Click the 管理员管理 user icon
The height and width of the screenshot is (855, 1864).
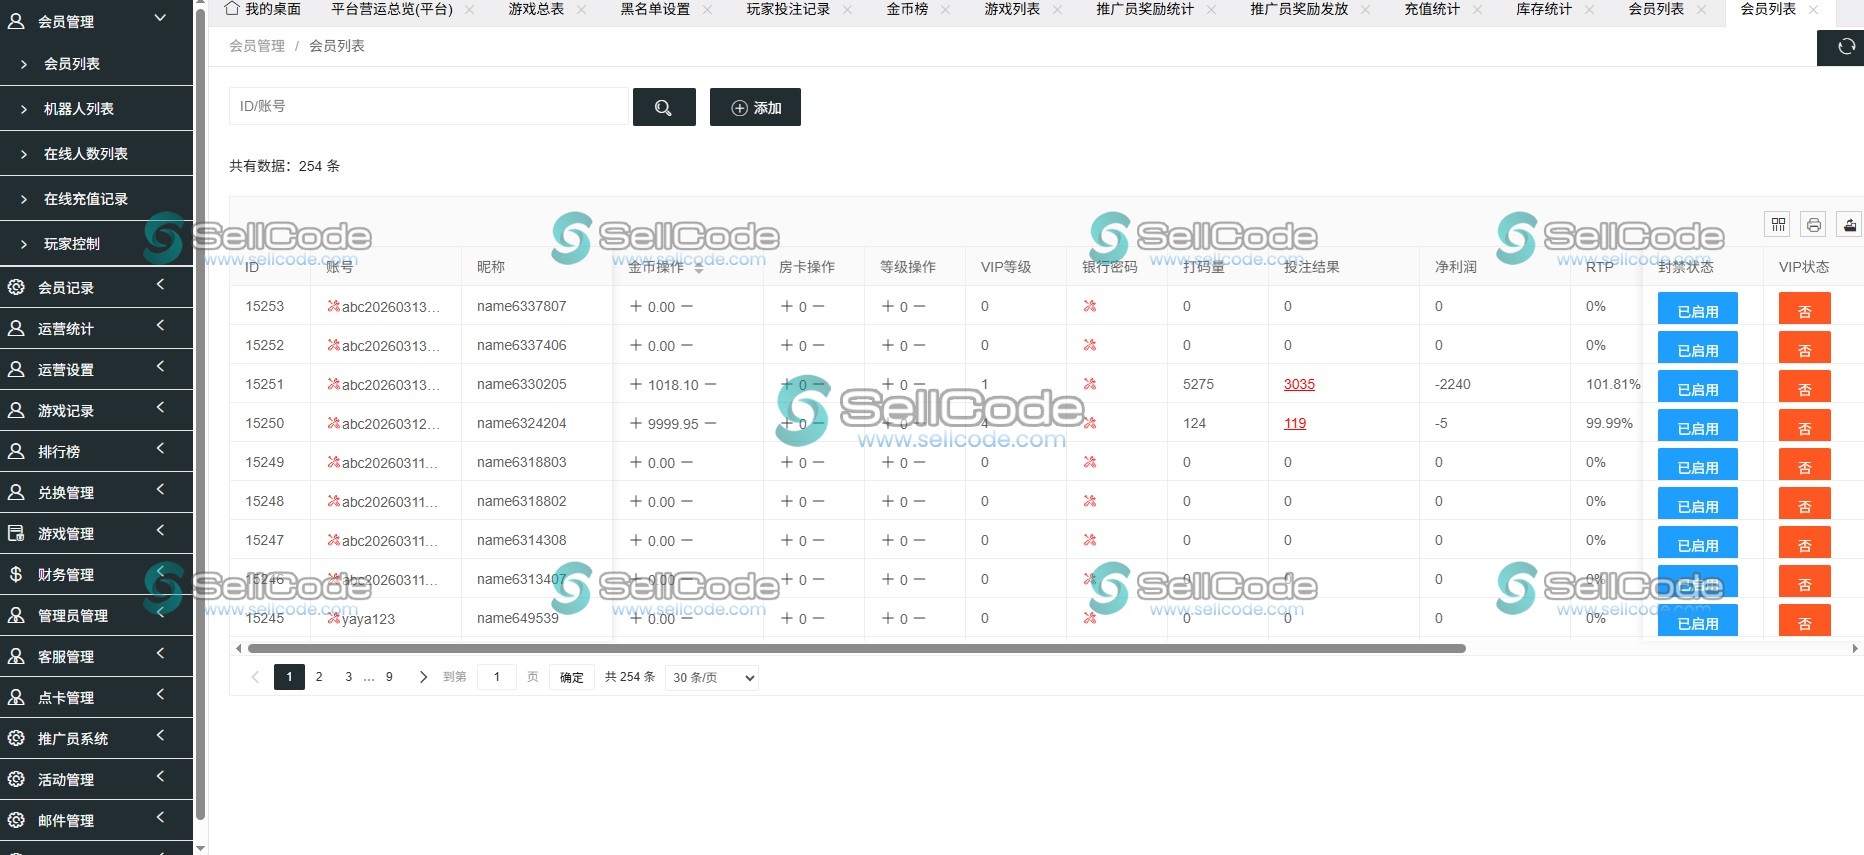point(16,615)
